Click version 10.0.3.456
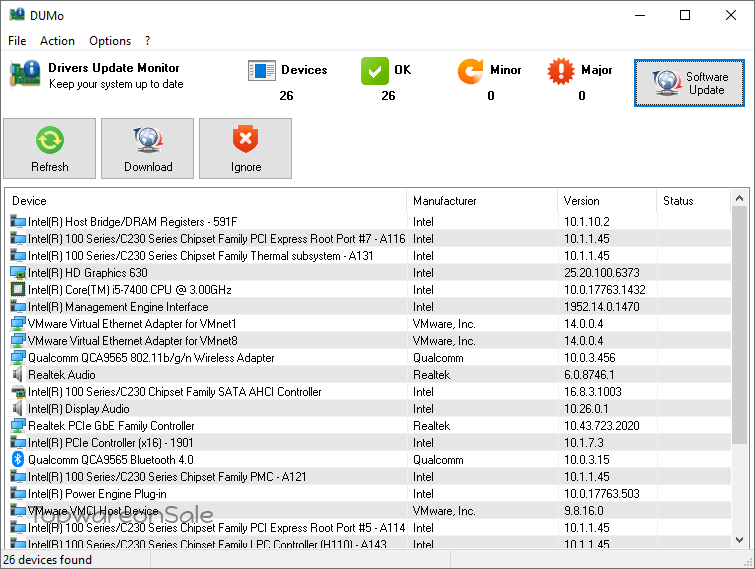 tap(590, 358)
